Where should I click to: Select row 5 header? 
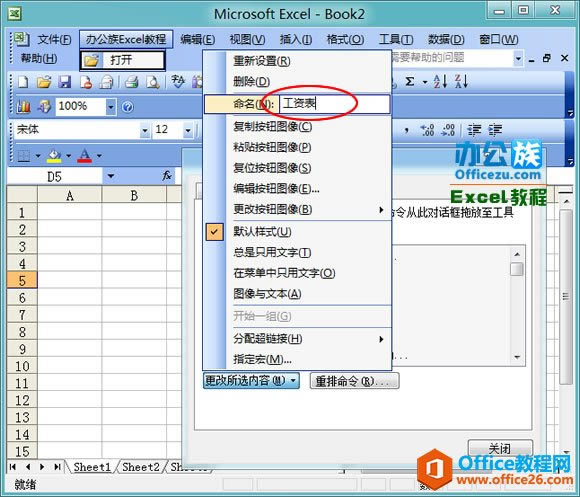click(22, 280)
